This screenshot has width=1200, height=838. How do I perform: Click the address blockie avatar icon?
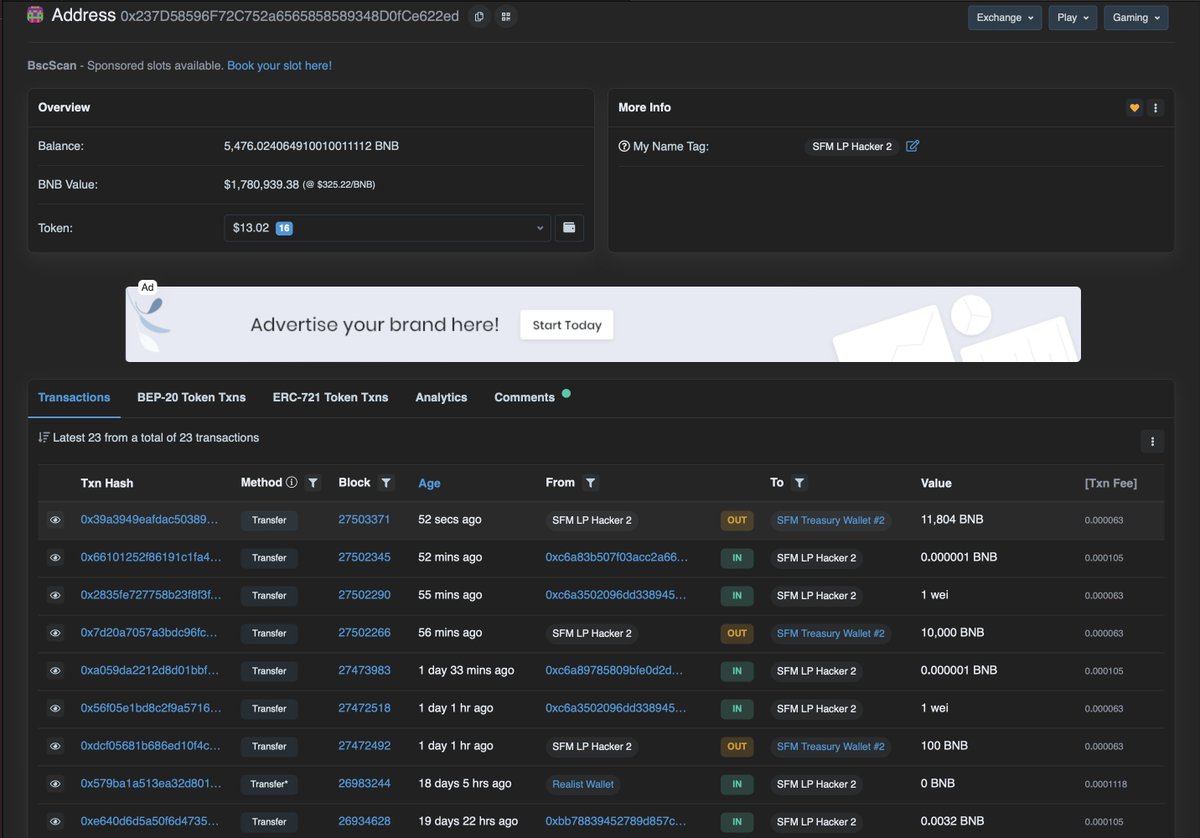coord(35,15)
